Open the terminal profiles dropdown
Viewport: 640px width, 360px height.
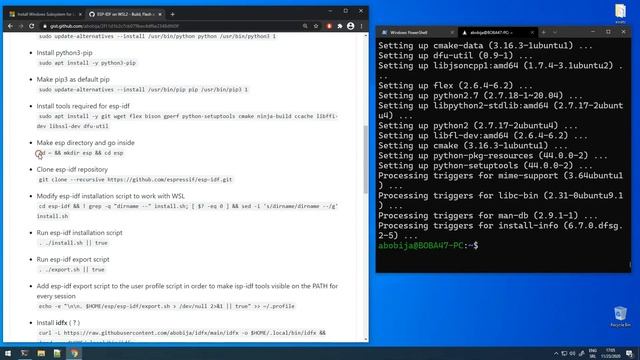click(x=555, y=32)
